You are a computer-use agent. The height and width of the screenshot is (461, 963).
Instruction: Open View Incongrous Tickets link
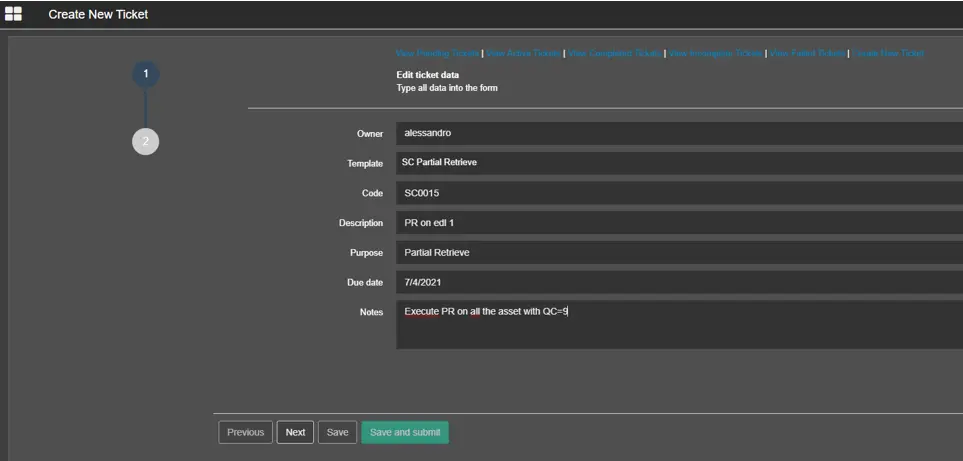coord(714,53)
